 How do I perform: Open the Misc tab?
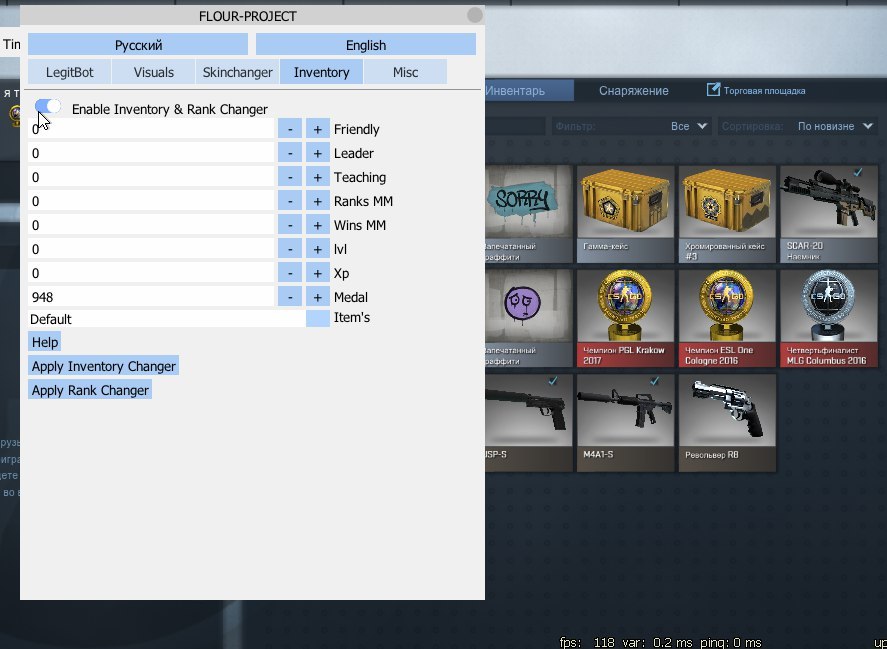[x=405, y=72]
